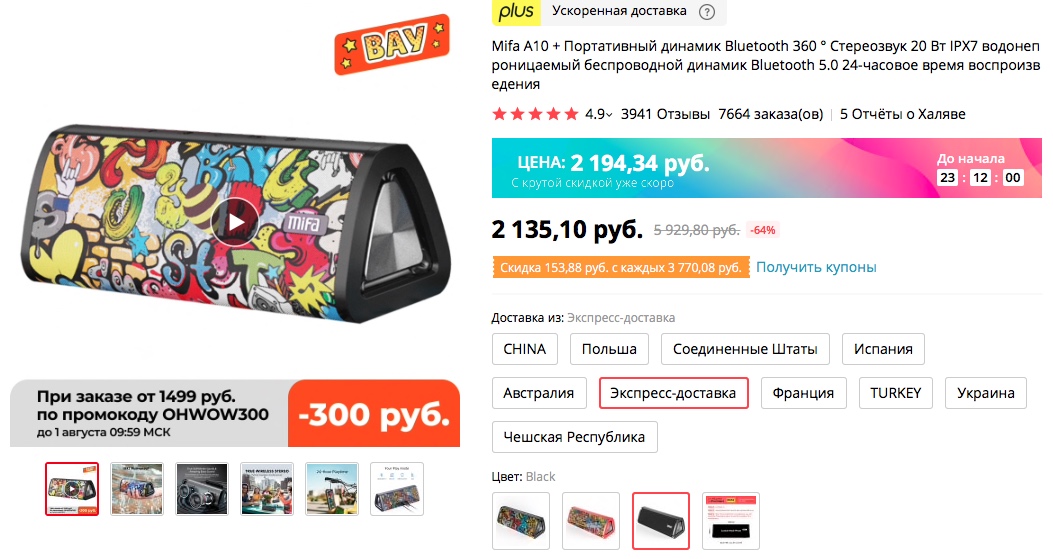Image resolution: width=1053 pixels, height=559 pixels.
Task: Click the help question mark beside Ускоренная доставка
Action: 706,11
